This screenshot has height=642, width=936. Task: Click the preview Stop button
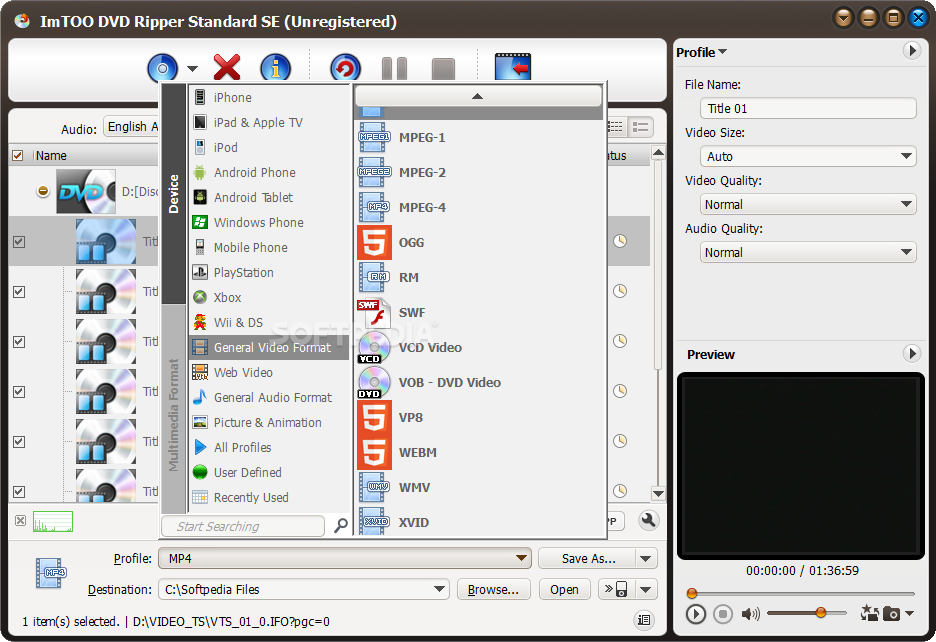pos(723,613)
